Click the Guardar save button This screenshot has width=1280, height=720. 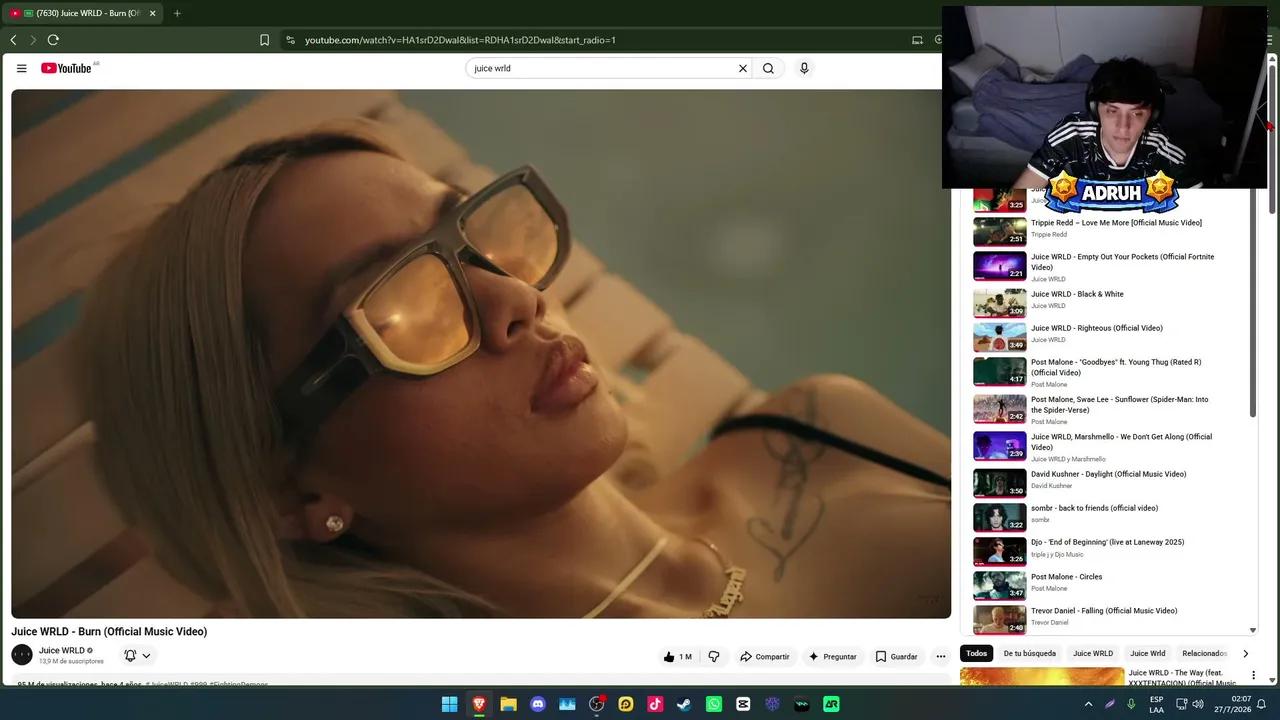point(896,657)
